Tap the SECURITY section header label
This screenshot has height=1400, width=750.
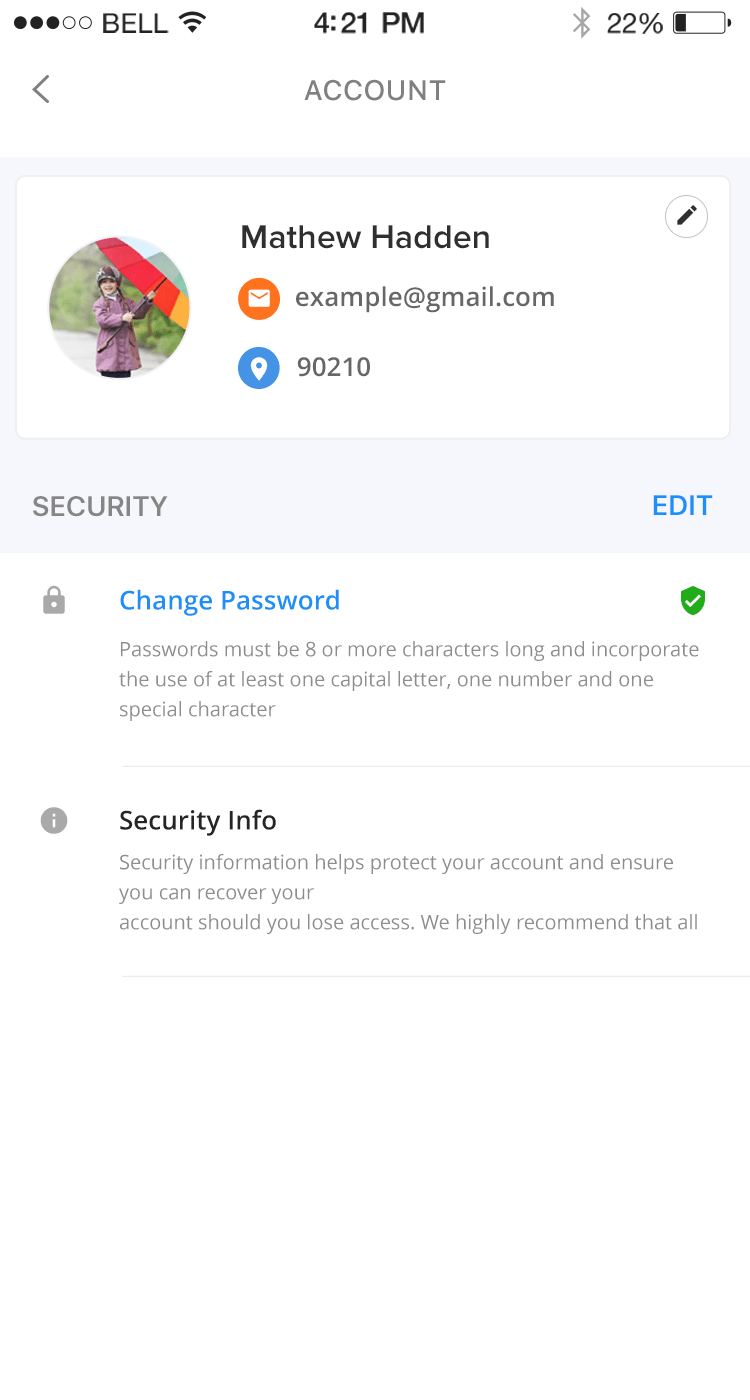tap(99, 506)
